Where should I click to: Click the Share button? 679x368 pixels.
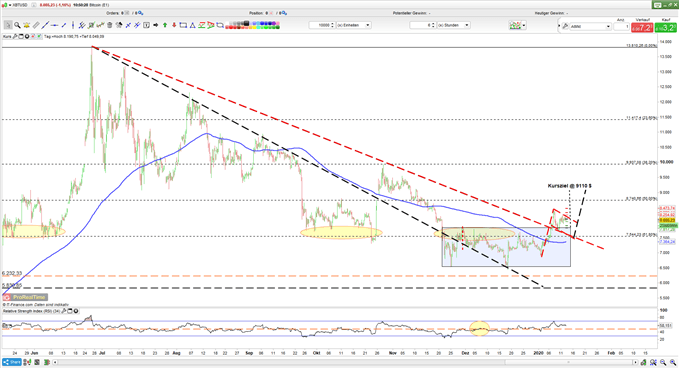pyautogui.click(x=12, y=362)
